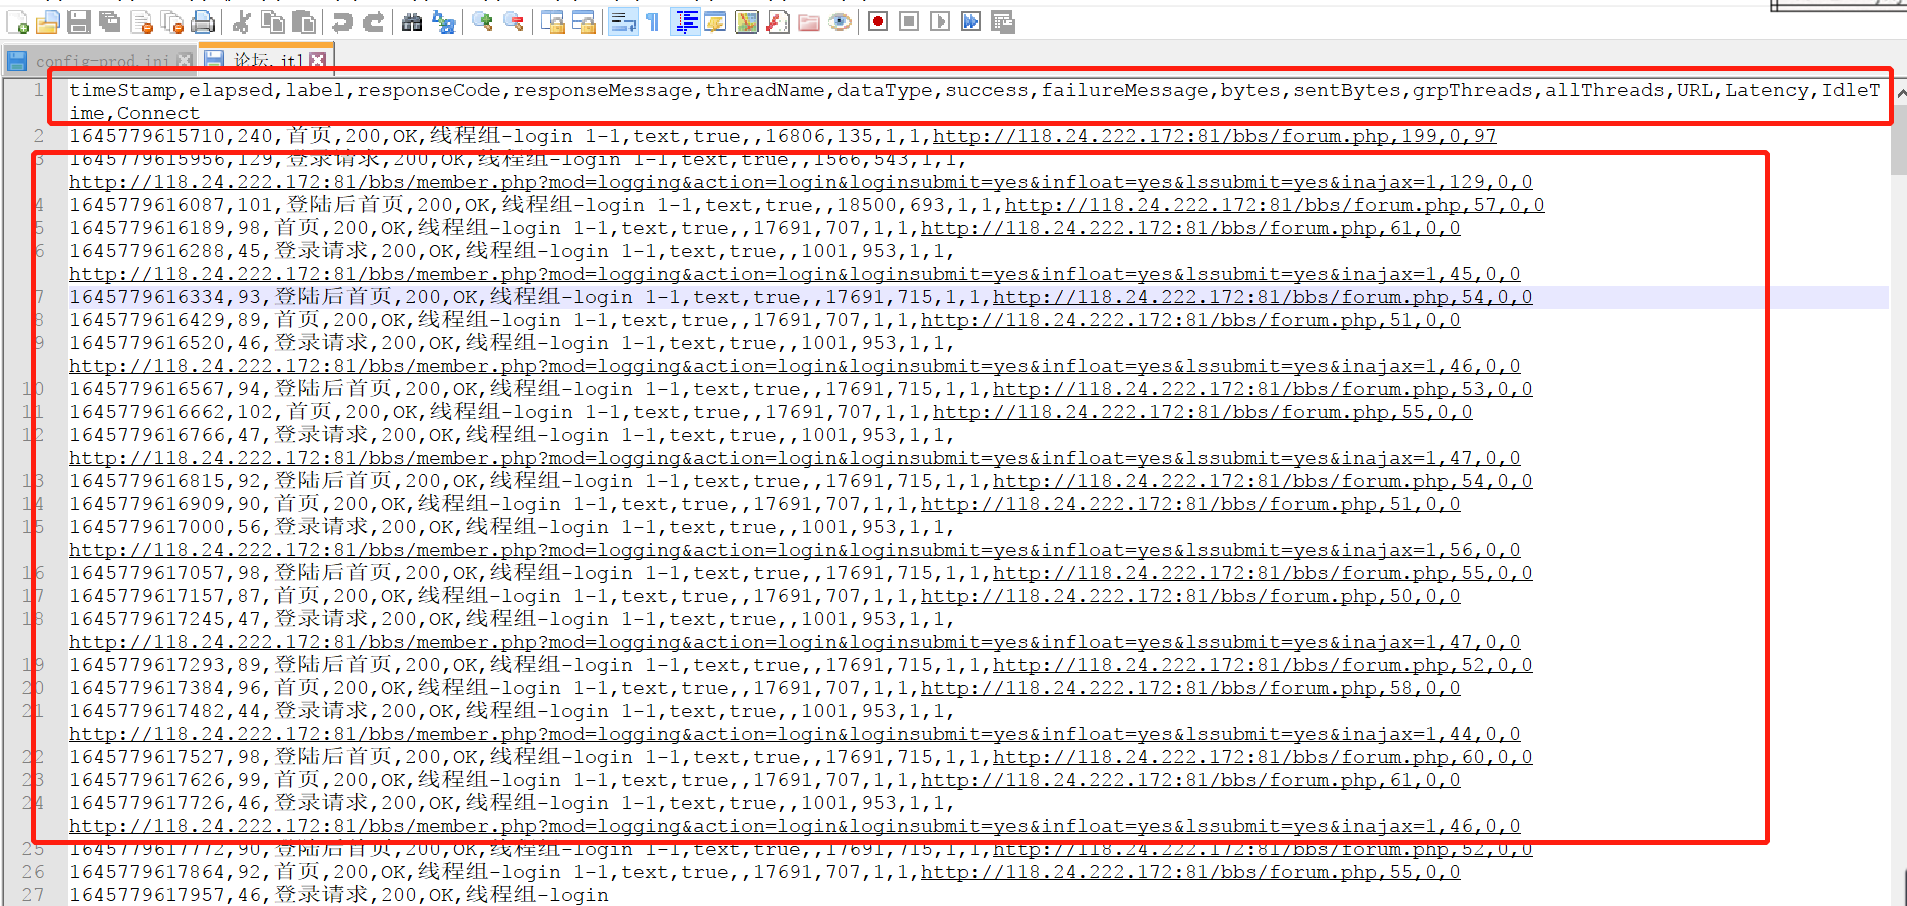
Task: Open member.php login link ending 44,0,0
Action: (x=794, y=734)
